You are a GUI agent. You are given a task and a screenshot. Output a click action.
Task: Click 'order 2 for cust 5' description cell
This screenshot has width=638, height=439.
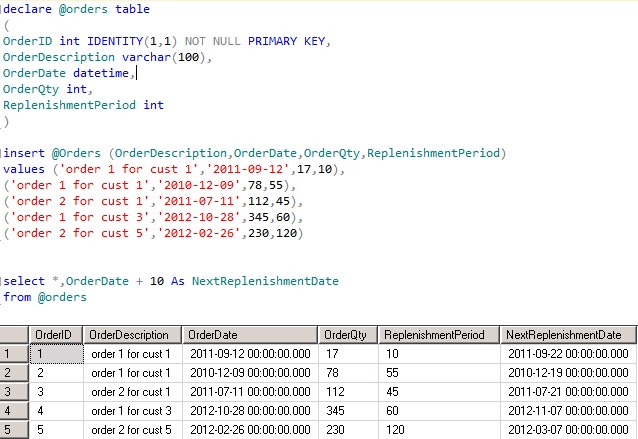click(133, 430)
